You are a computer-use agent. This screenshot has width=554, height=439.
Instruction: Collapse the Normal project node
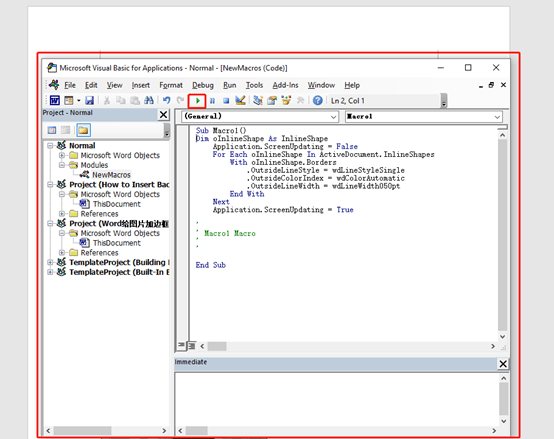click(x=51, y=146)
